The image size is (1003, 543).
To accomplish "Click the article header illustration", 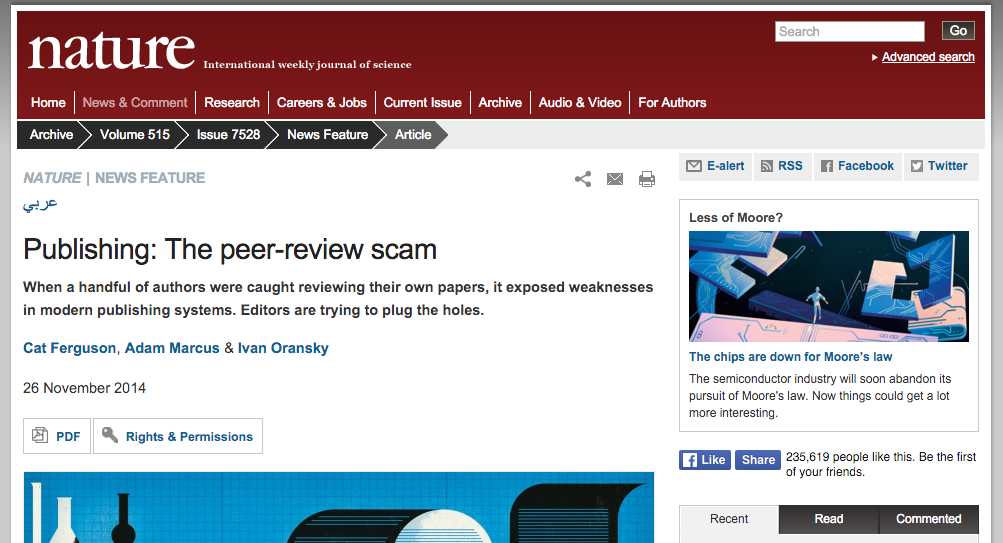I will tap(338, 507).
